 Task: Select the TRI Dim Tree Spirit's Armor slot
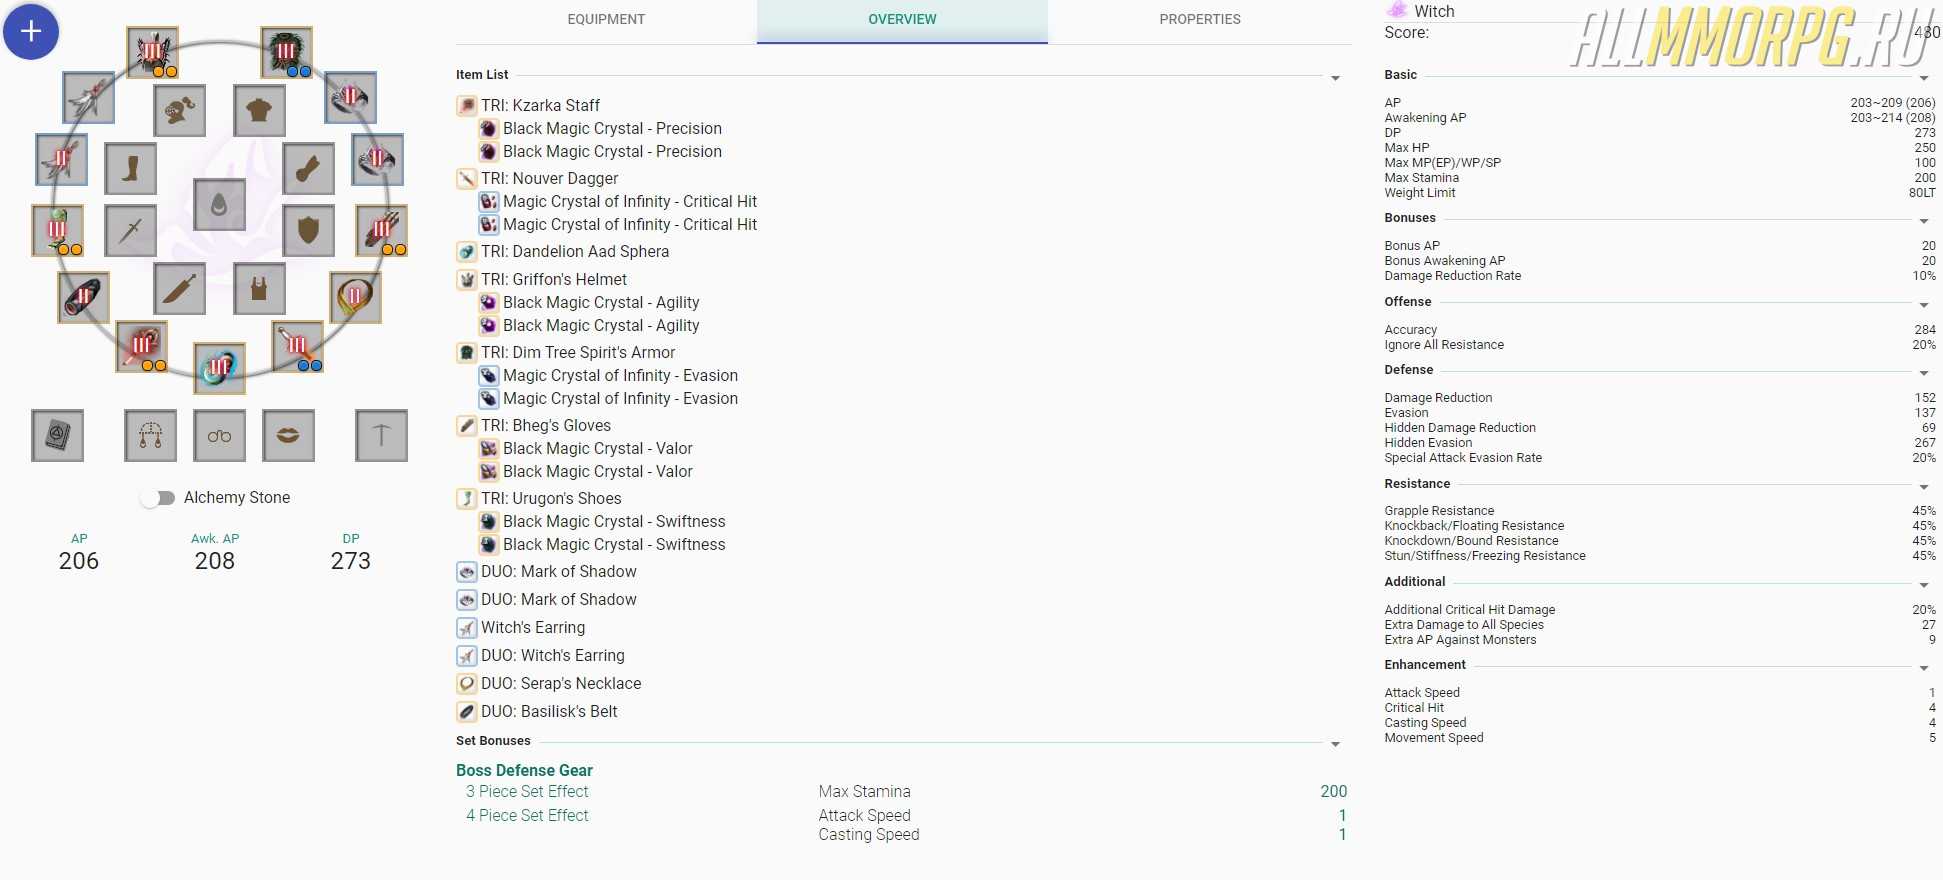tap(286, 53)
